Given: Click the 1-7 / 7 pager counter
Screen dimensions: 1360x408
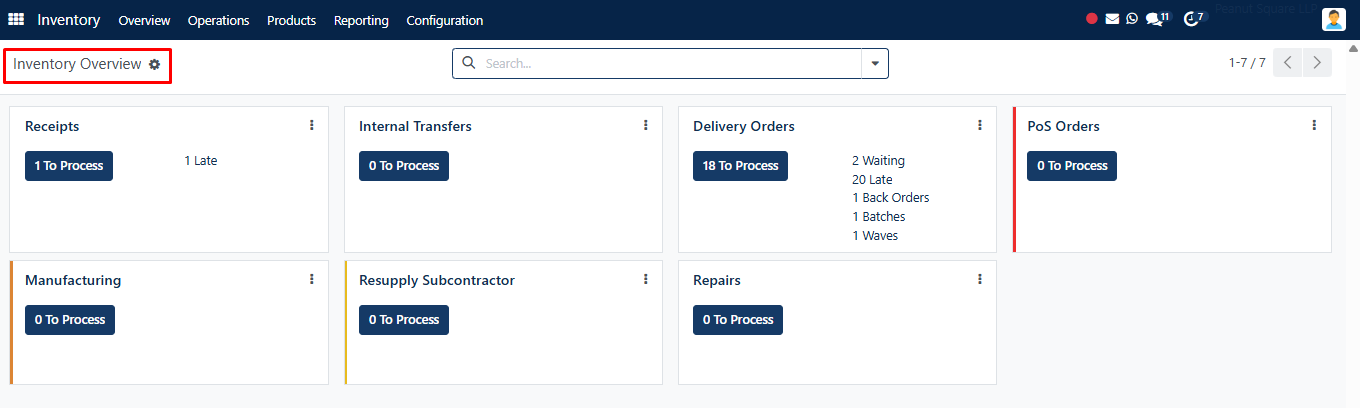Looking at the screenshot, I should point(1247,63).
